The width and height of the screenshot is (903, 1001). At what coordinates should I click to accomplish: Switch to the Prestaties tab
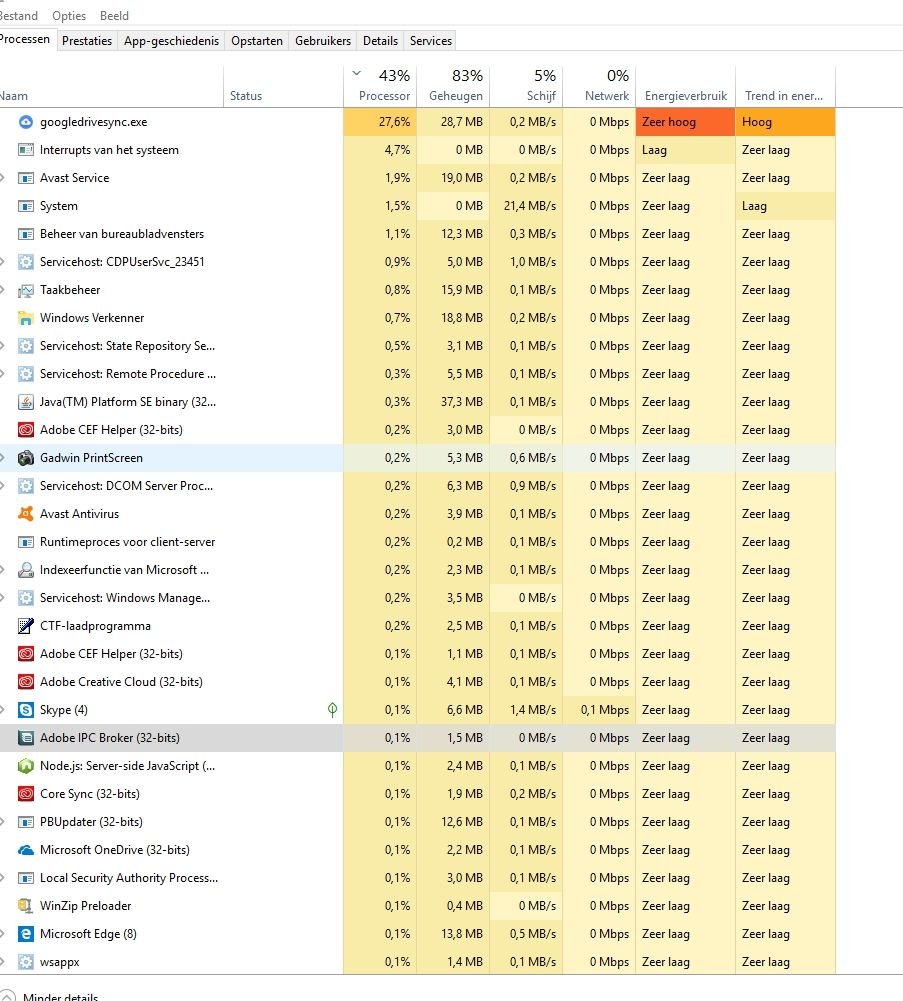point(87,41)
